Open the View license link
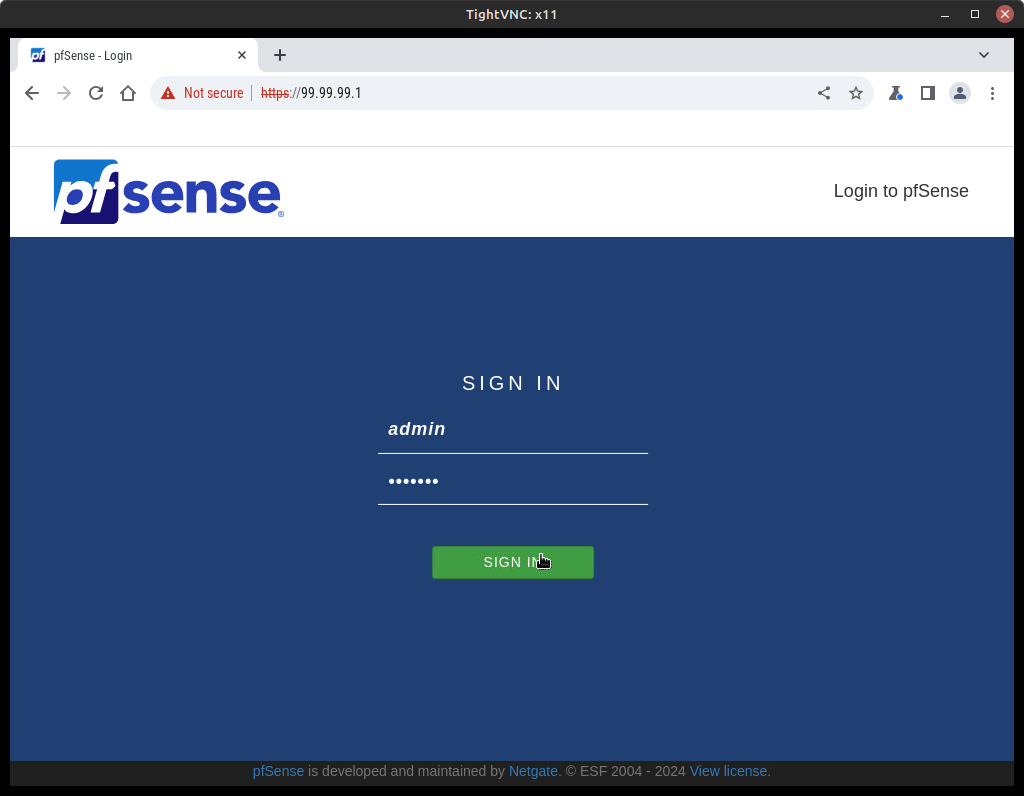The width and height of the screenshot is (1024, 796). click(730, 771)
